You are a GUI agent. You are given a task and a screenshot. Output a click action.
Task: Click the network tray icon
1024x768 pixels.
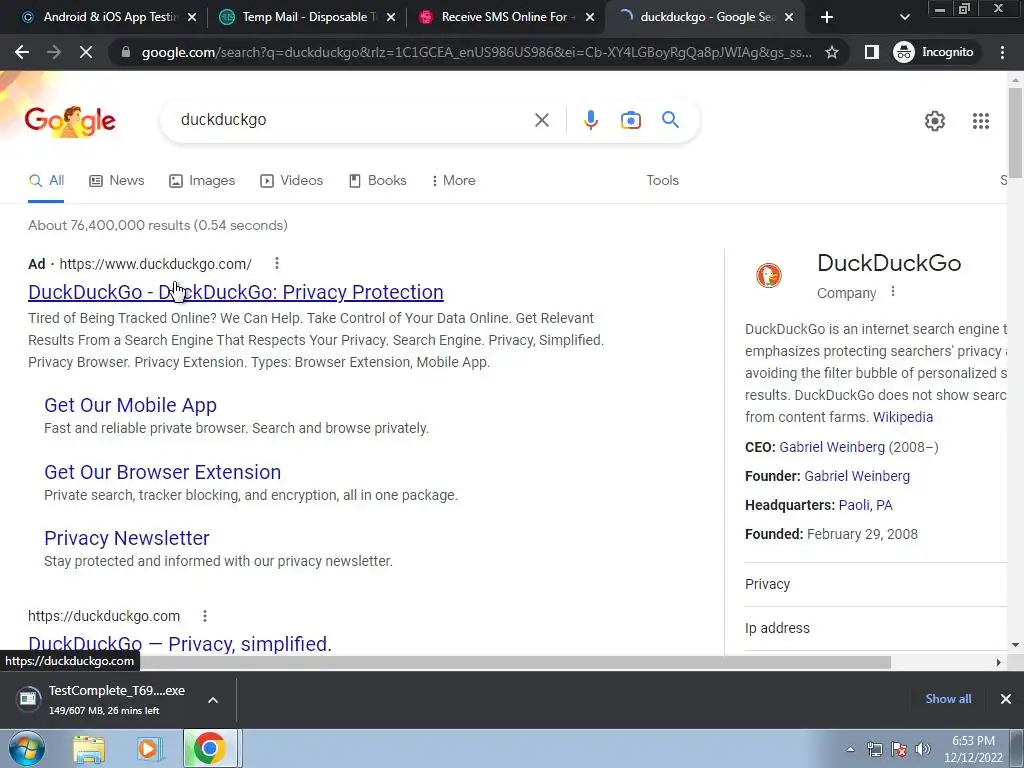(874, 749)
